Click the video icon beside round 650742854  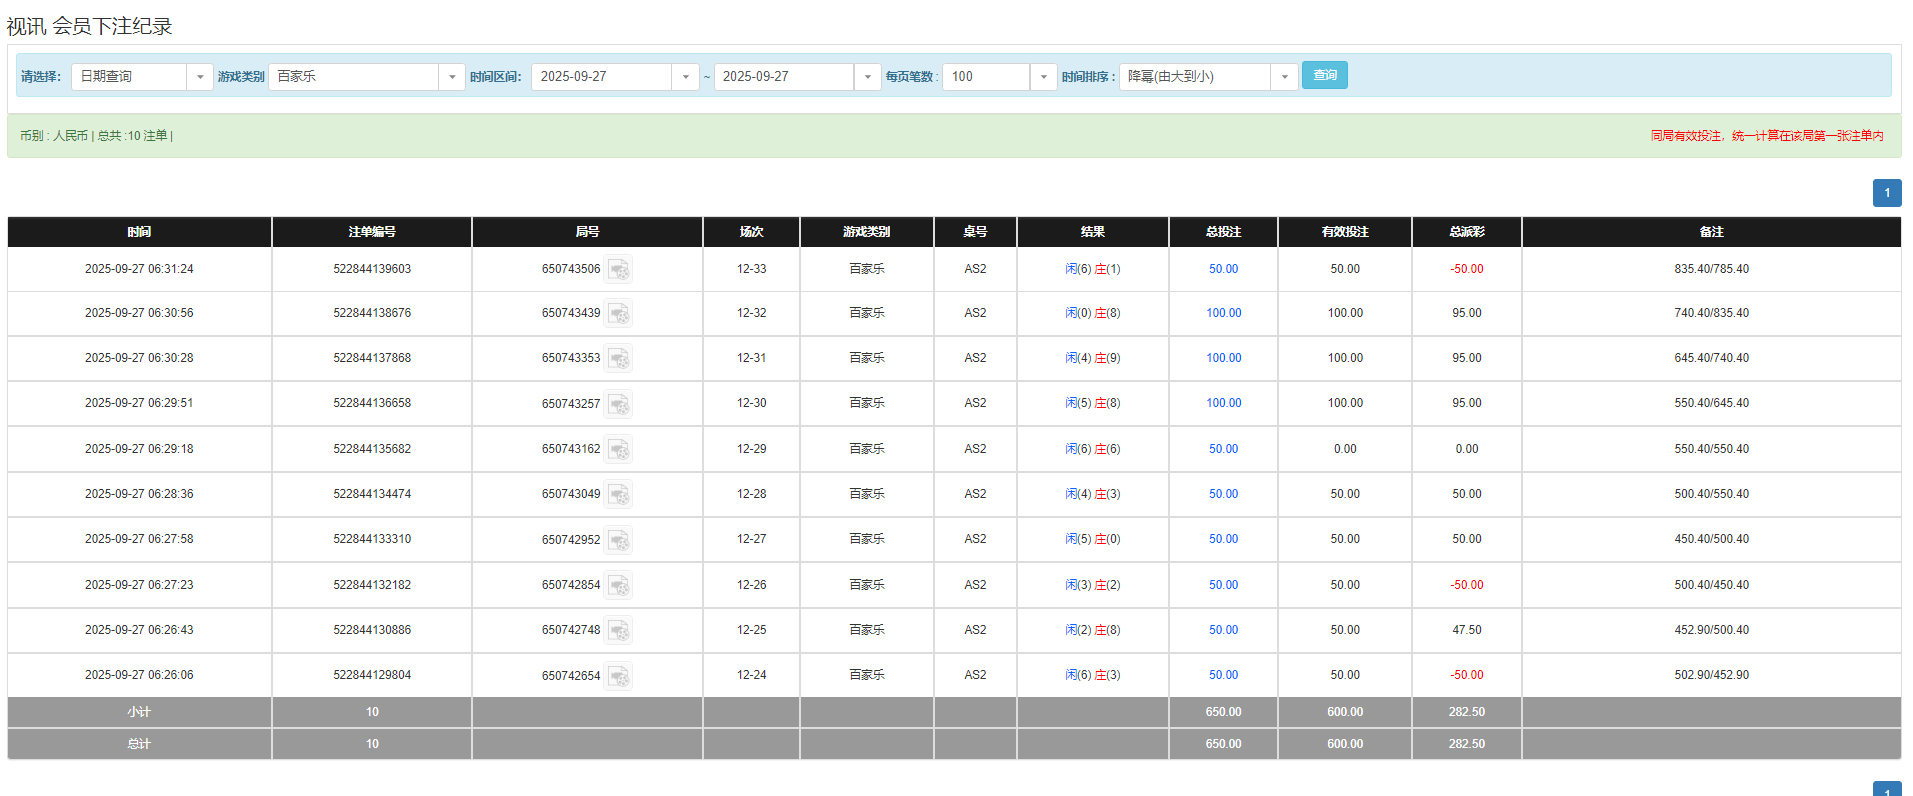click(619, 586)
